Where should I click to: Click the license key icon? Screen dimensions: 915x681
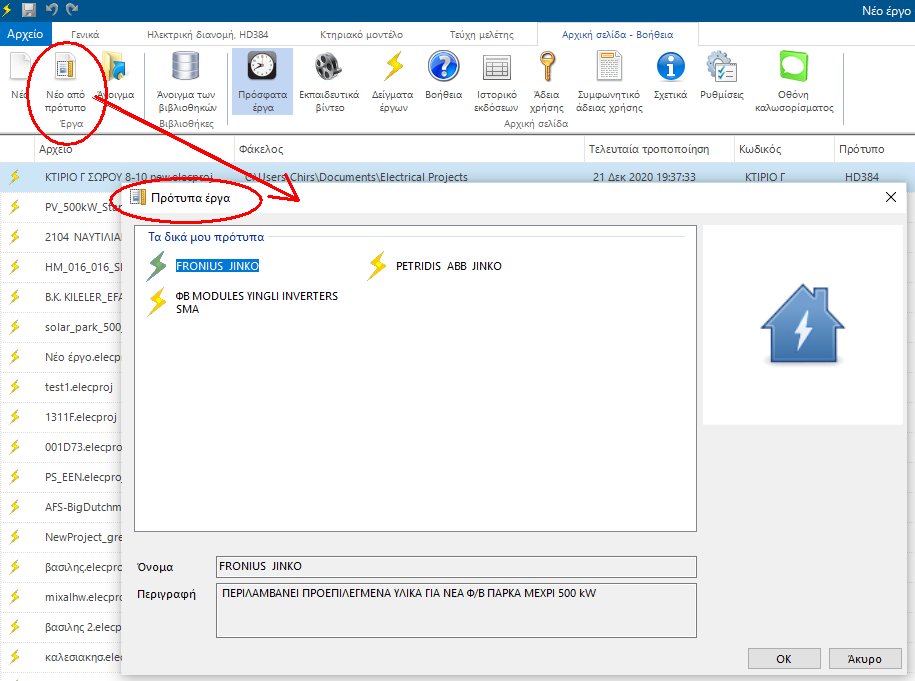[x=546, y=68]
